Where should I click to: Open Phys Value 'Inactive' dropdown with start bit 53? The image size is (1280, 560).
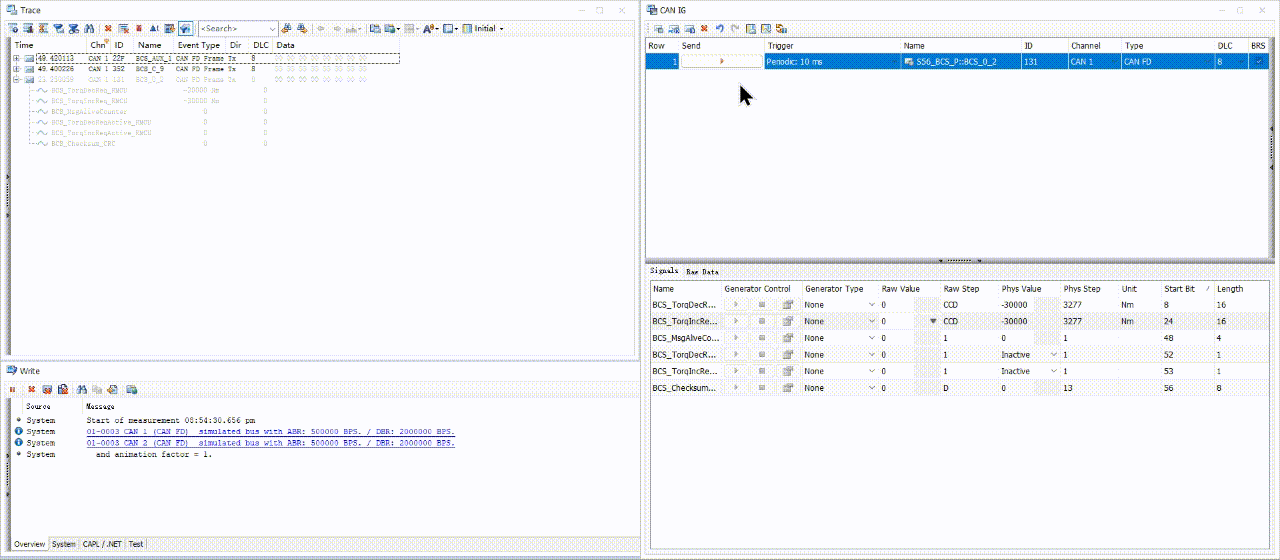coord(1053,371)
